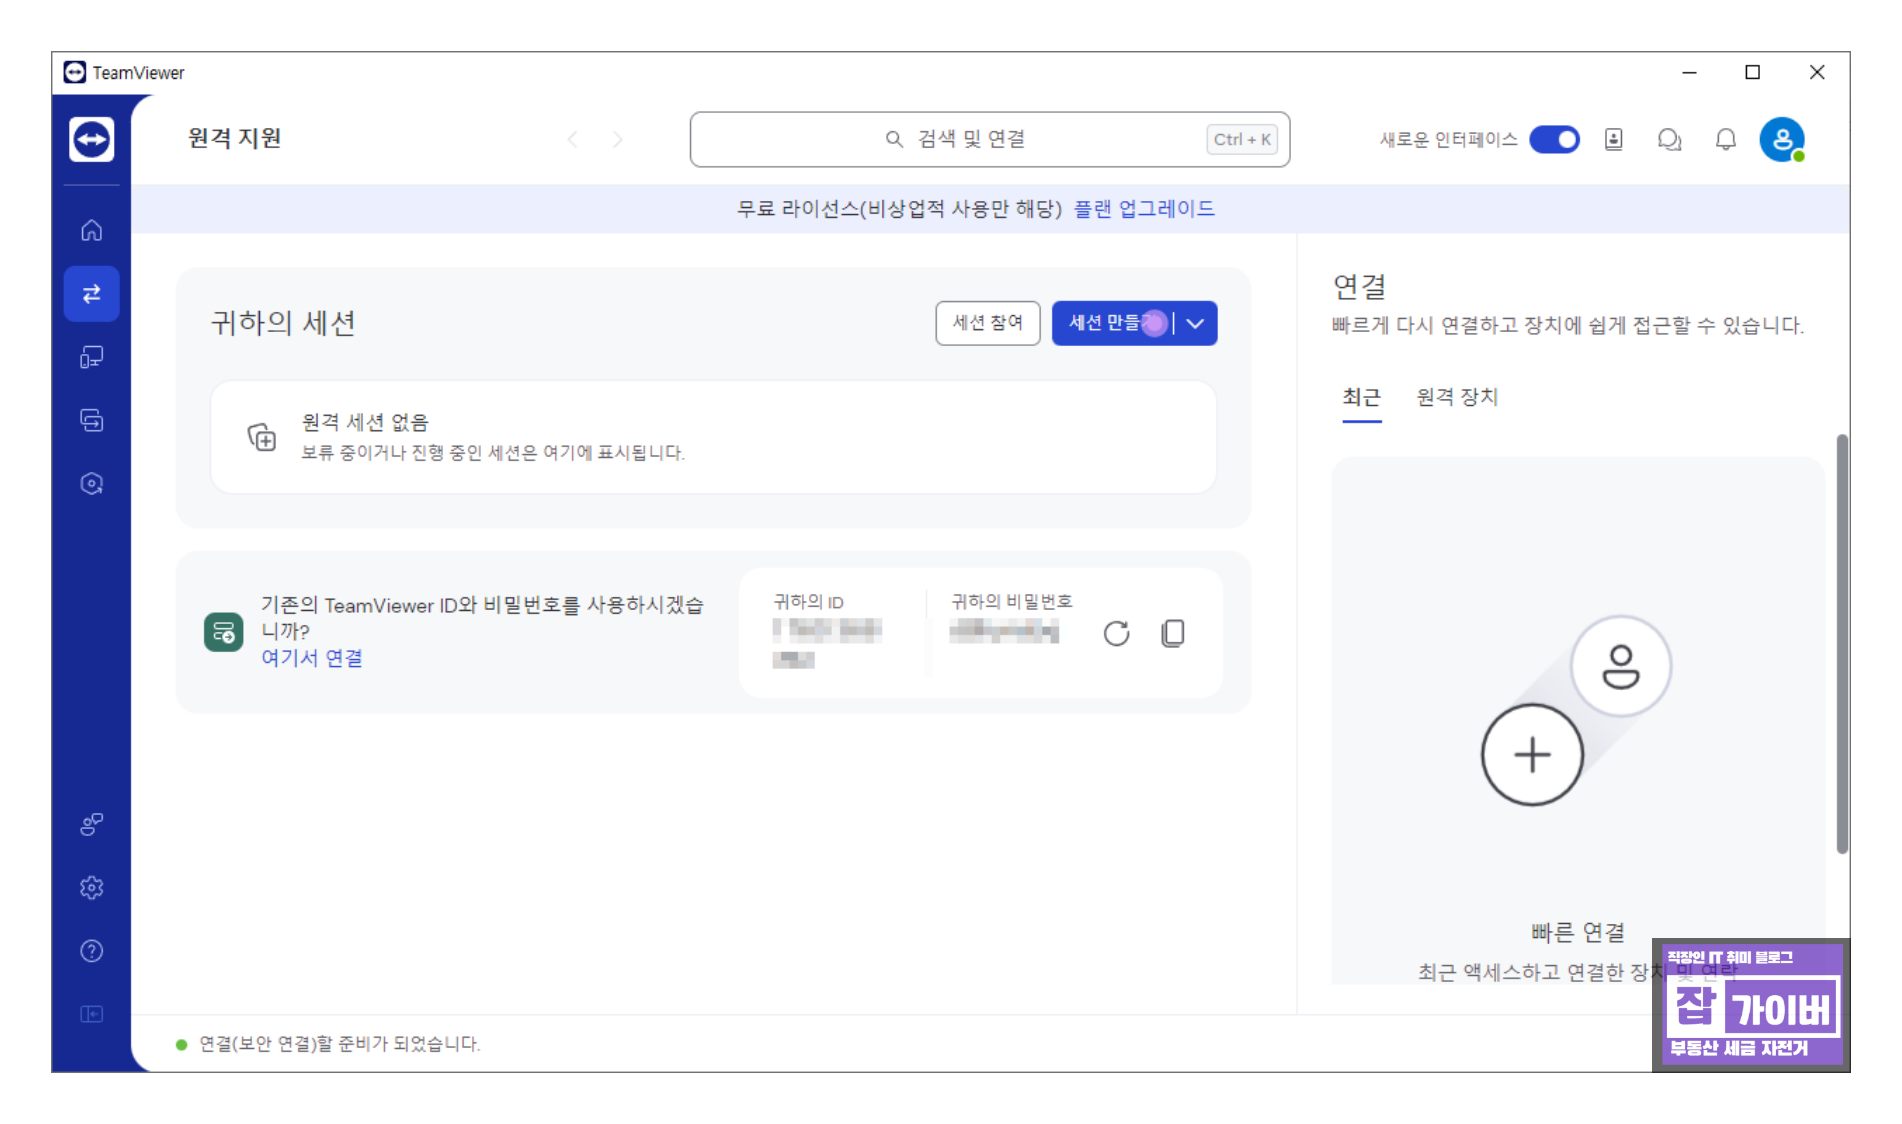Click the person avatar circle in quick connect
1902x1124 pixels.
tap(1620, 666)
